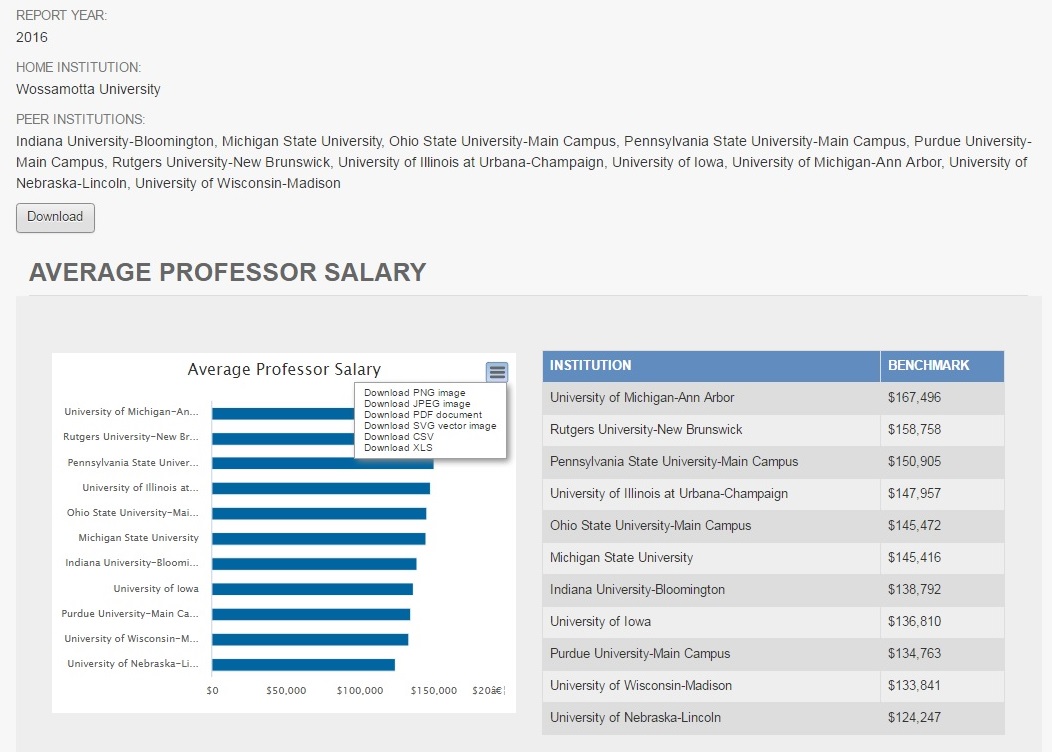Select the Michigan State University chart bar
Viewport: 1052px width, 752px height.
tap(319, 539)
